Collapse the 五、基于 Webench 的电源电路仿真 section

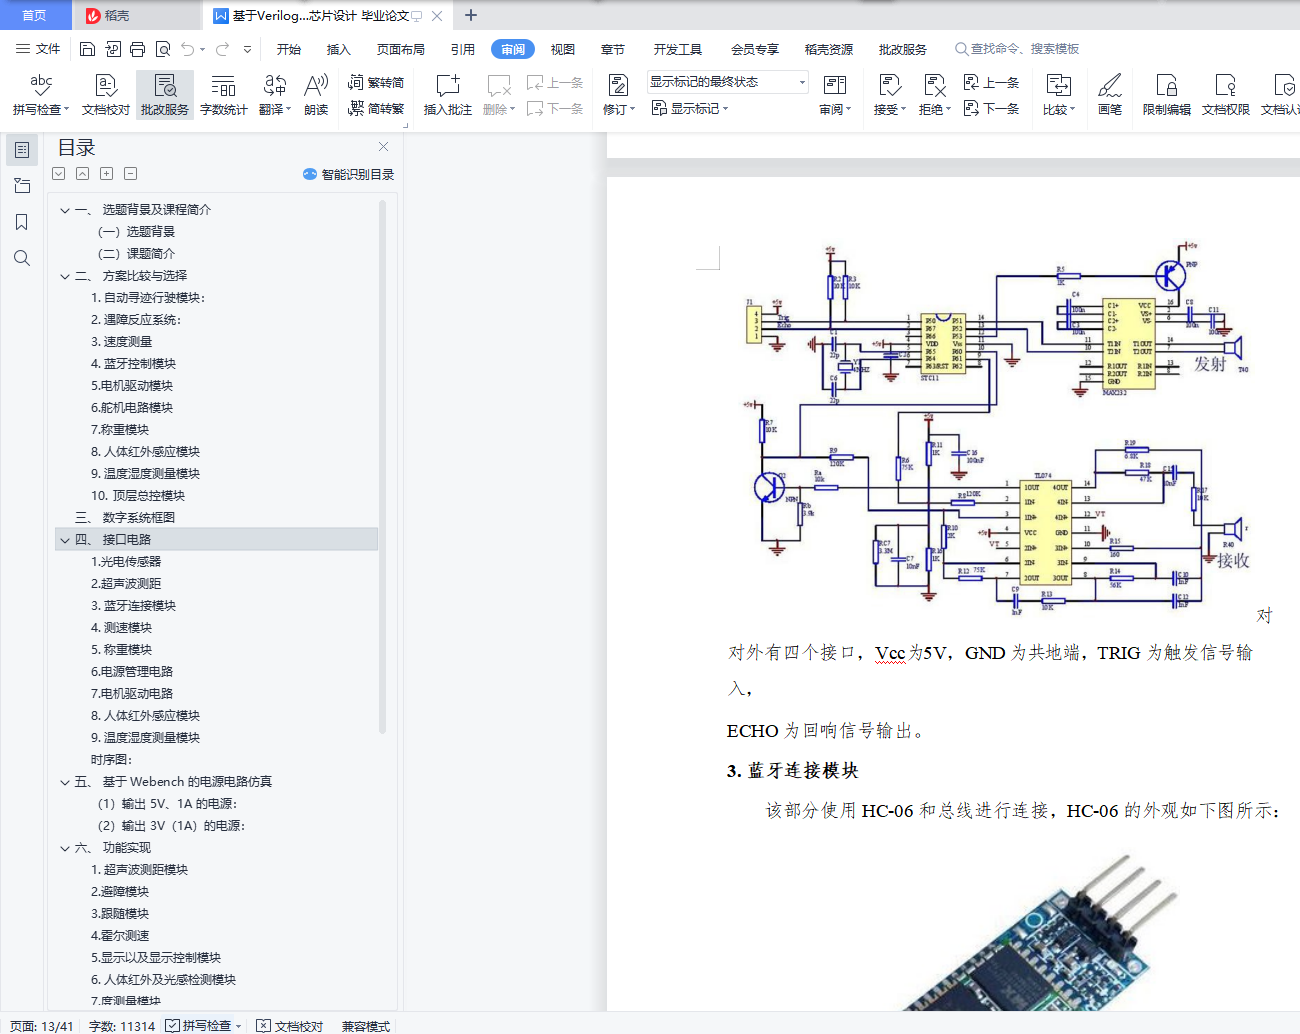65,782
